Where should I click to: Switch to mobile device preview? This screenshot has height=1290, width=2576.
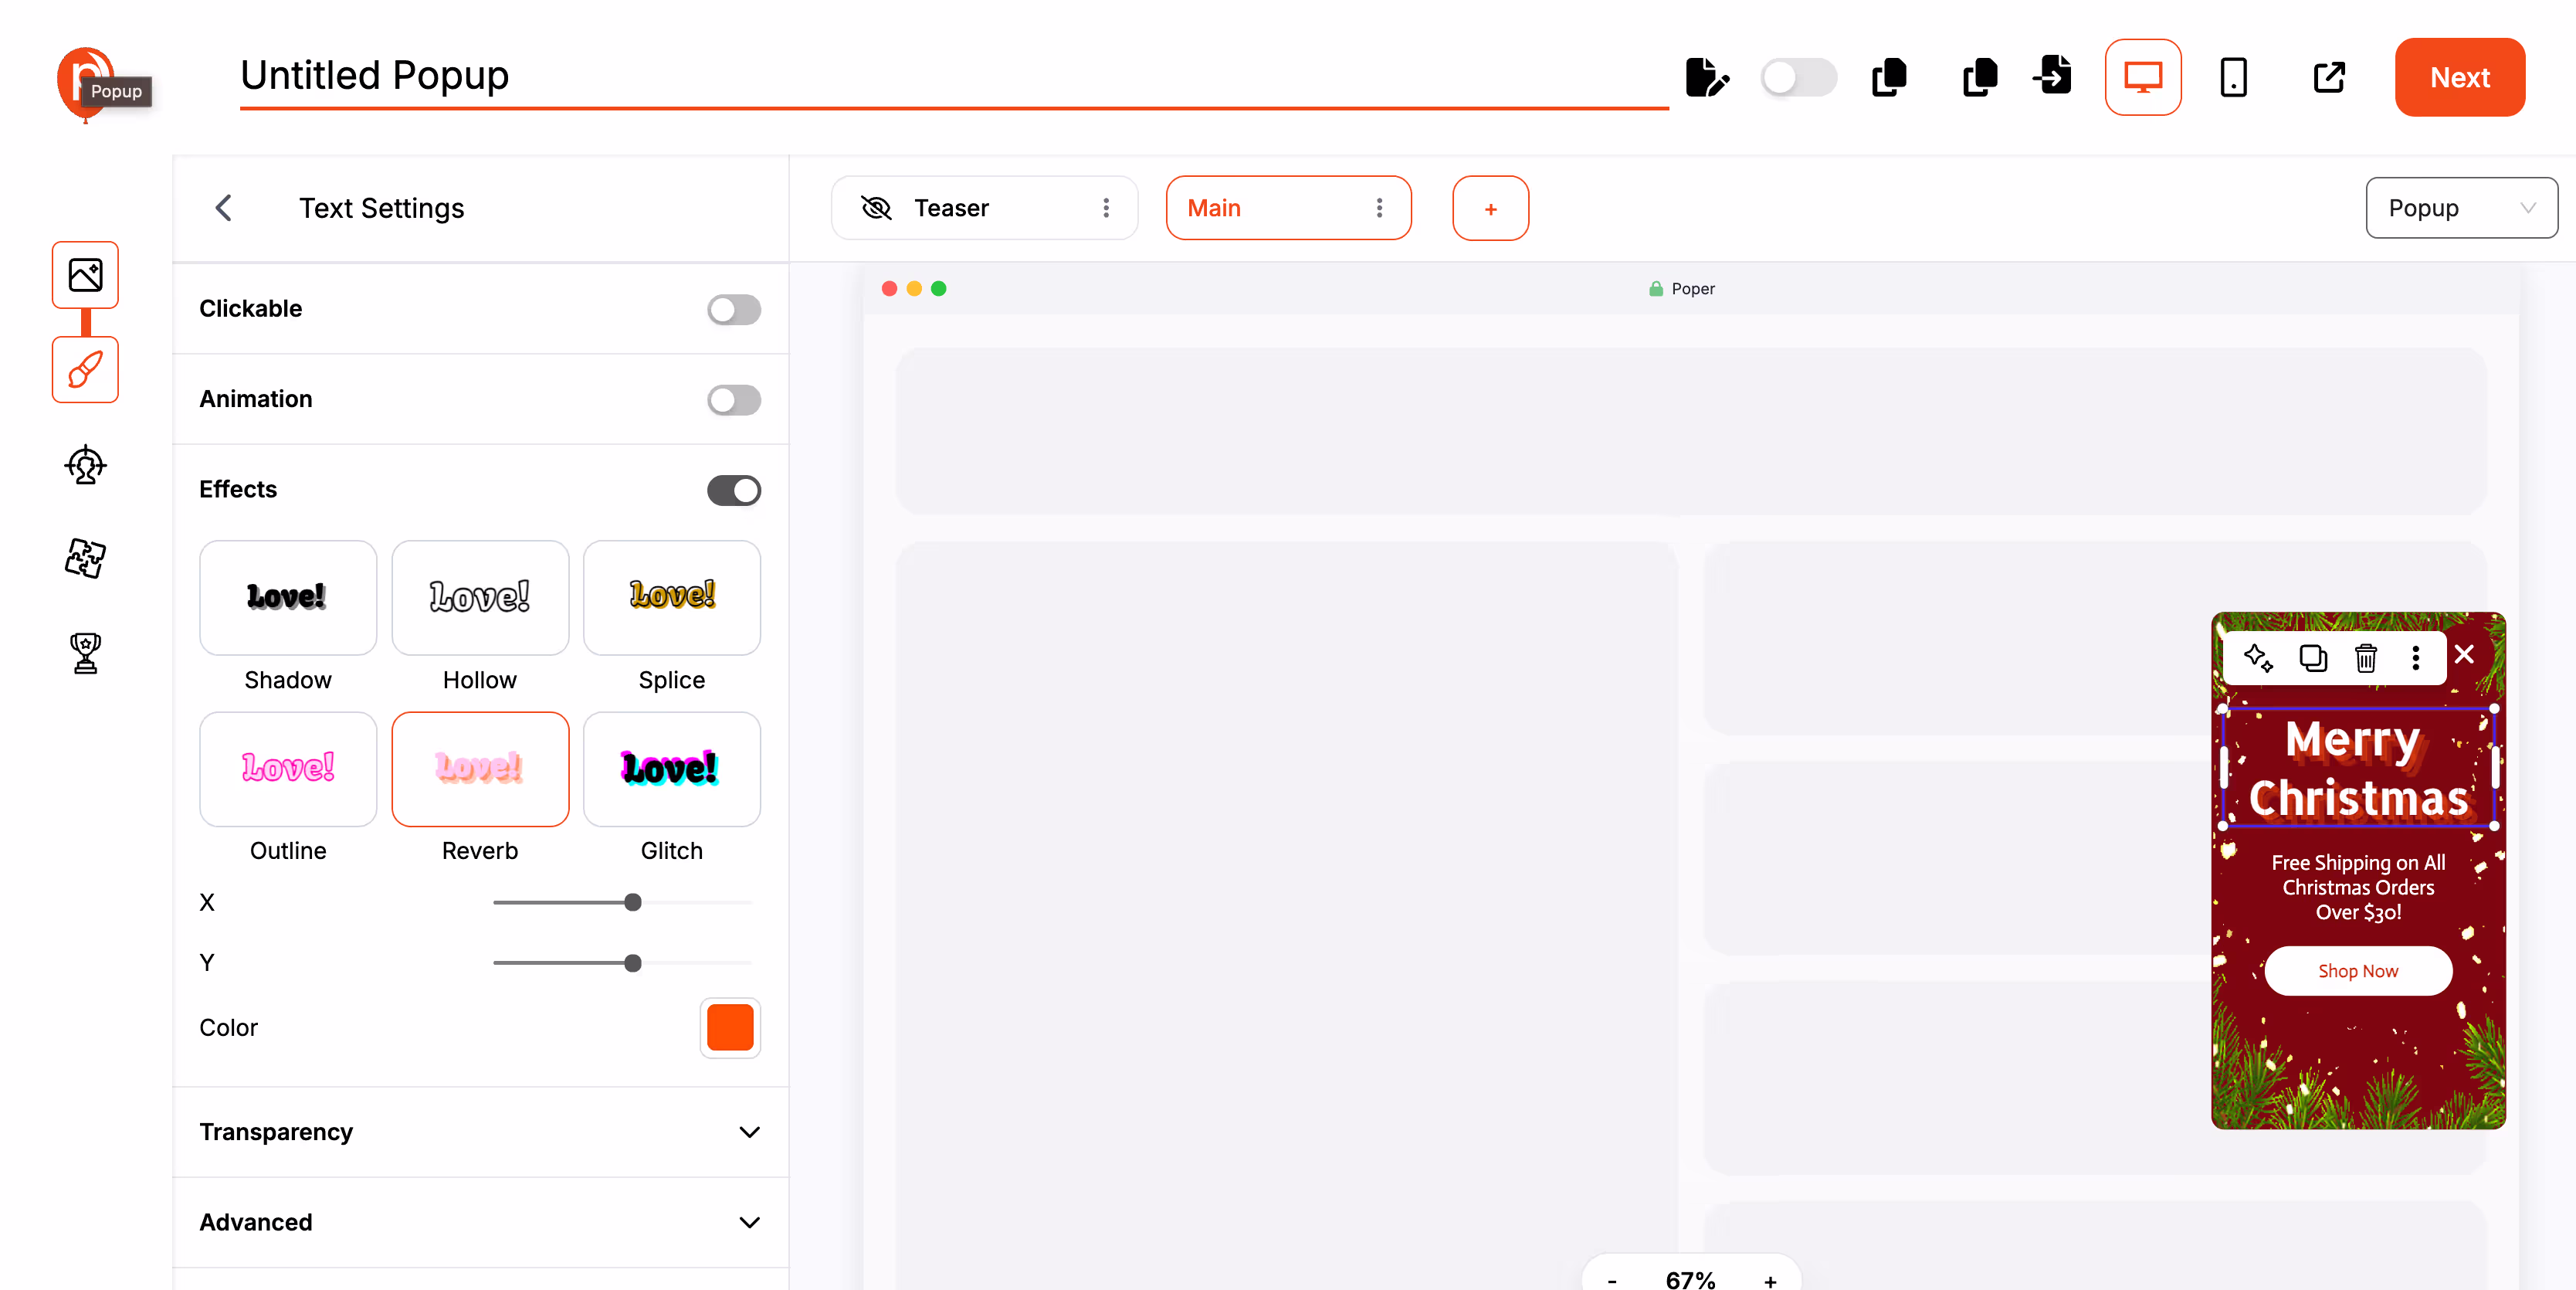2233,77
